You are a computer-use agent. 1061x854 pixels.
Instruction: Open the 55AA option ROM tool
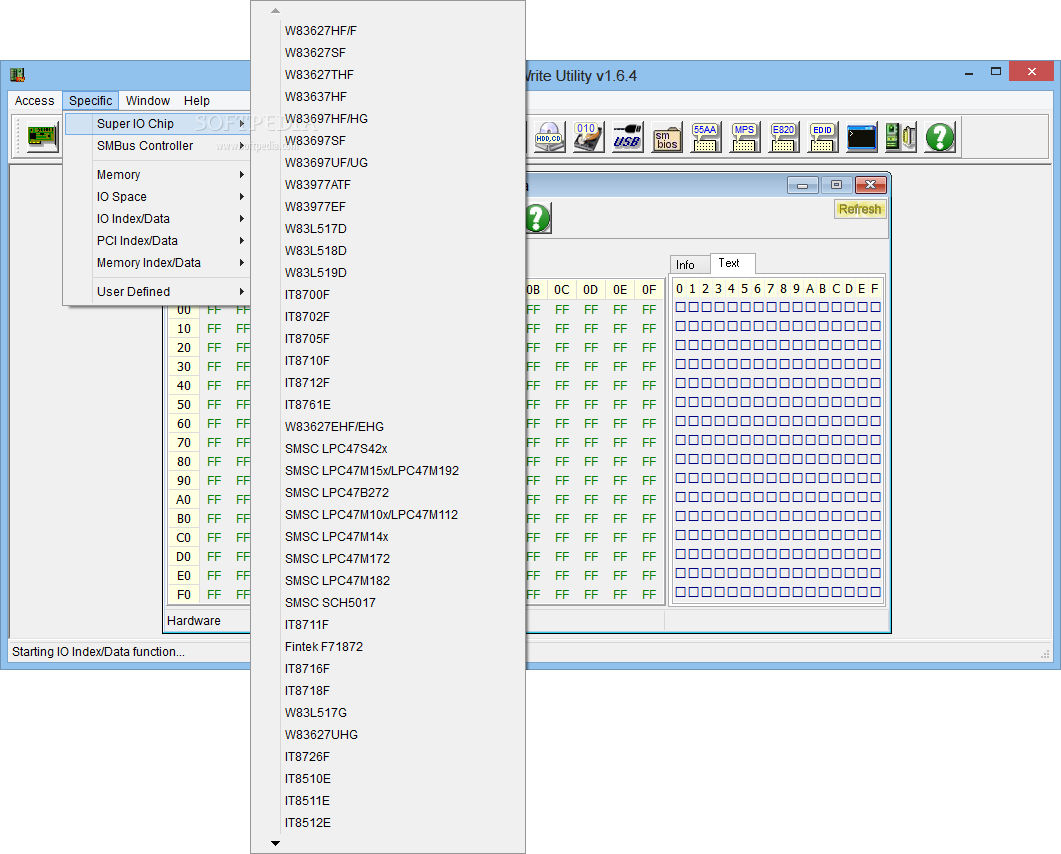[705, 137]
